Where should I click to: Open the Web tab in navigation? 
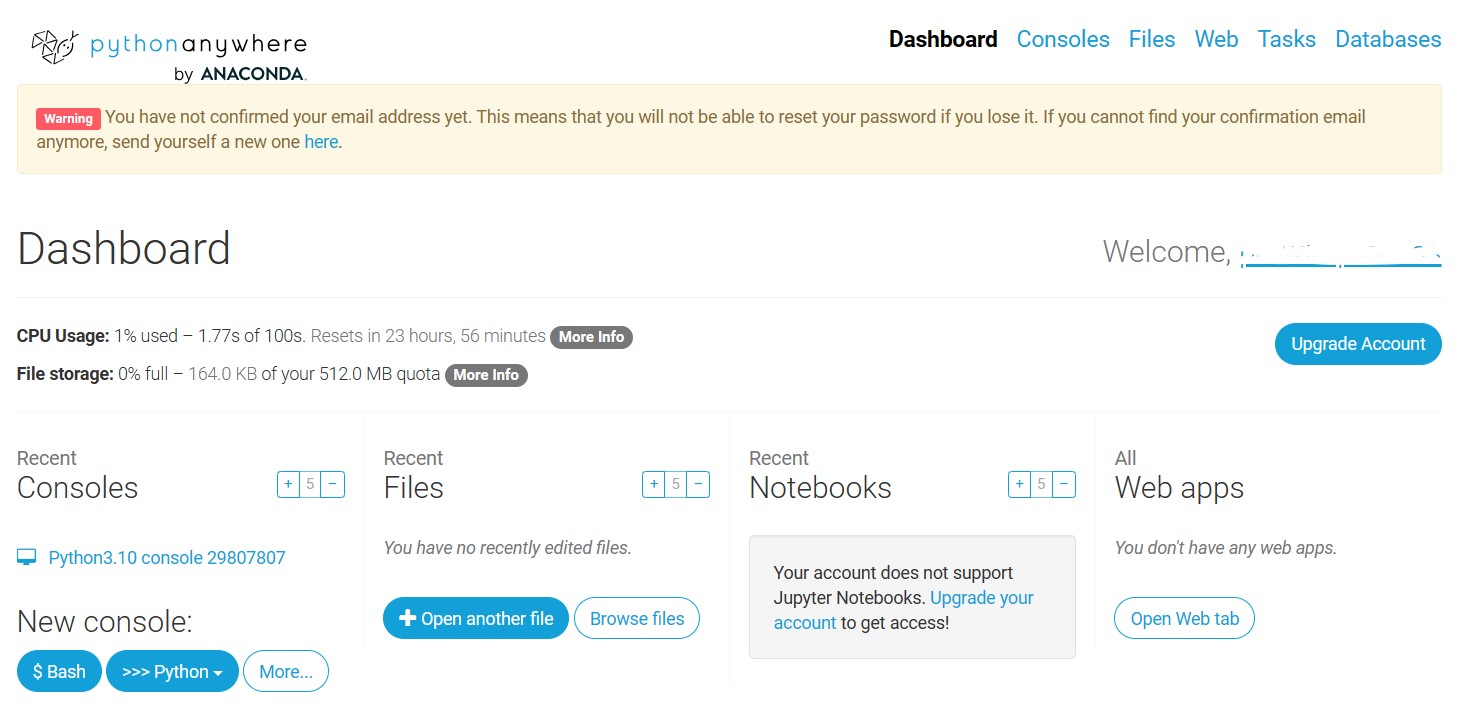1216,39
